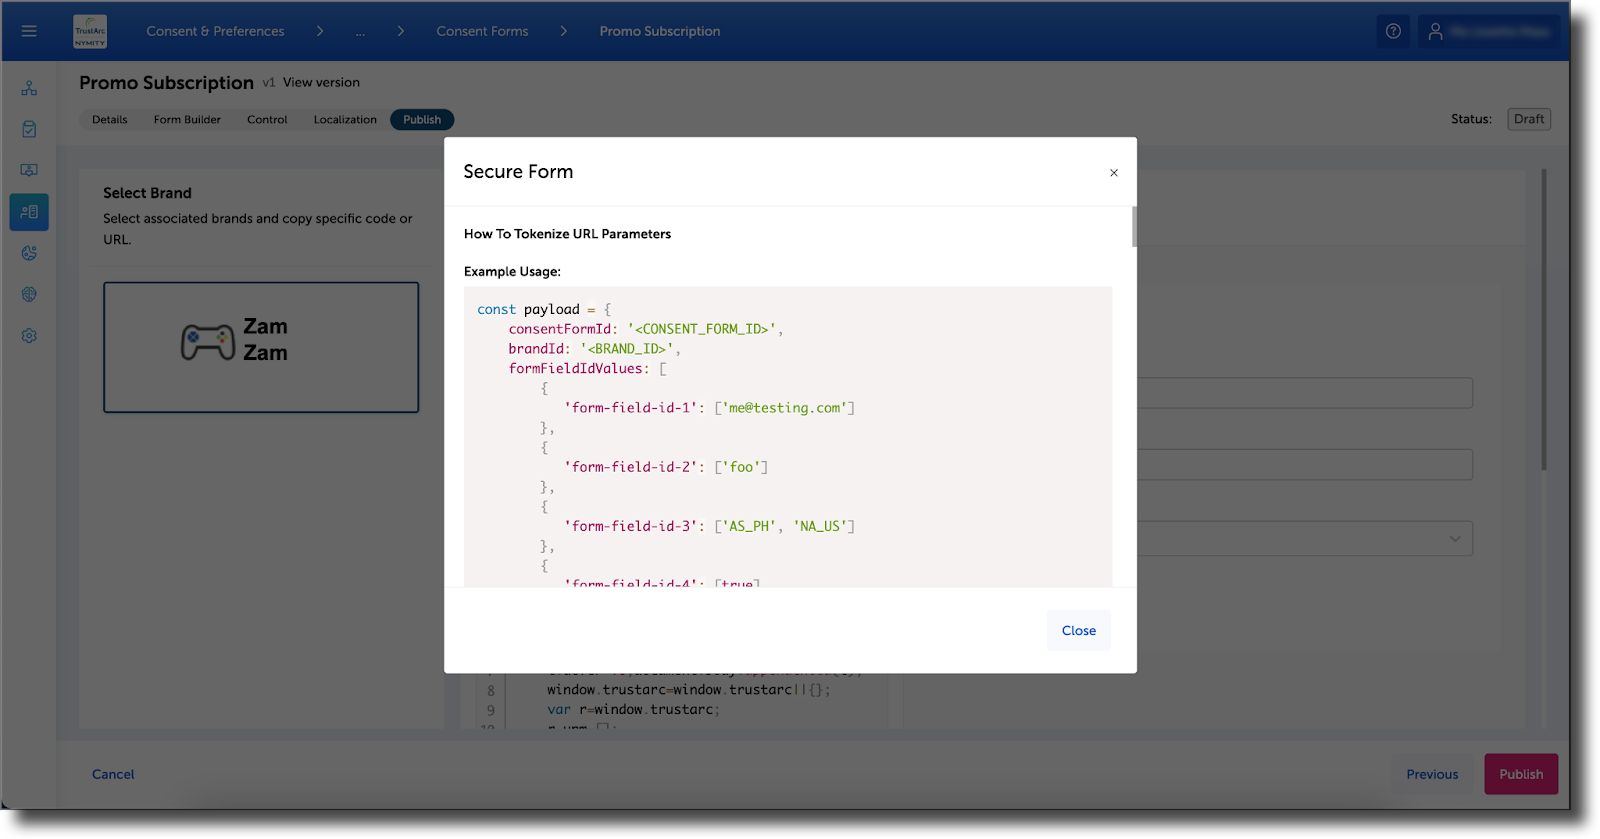Click the 'form-field-id-2' code line
Screen dimensions: 1600x839
(x=666, y=467)
